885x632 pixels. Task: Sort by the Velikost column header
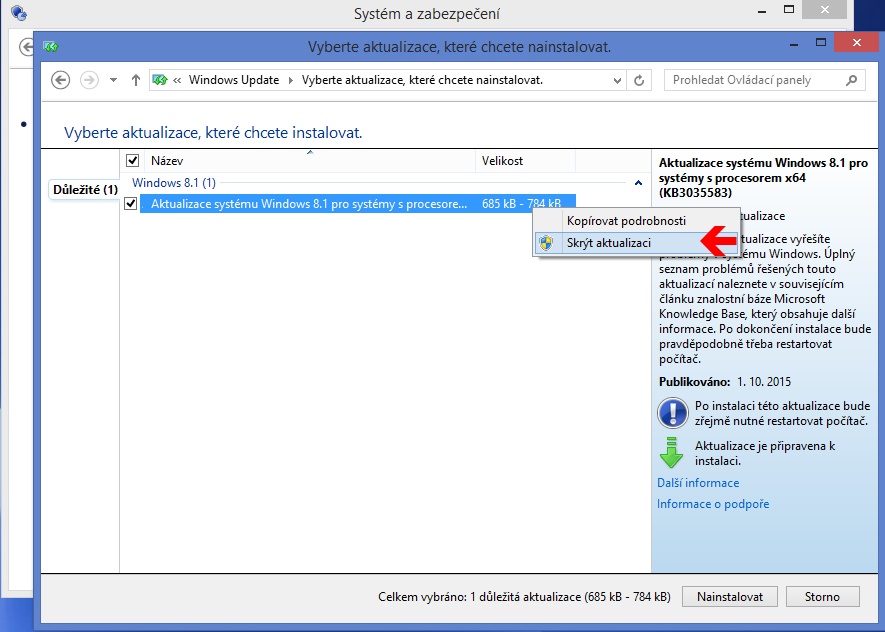[502, 160]
